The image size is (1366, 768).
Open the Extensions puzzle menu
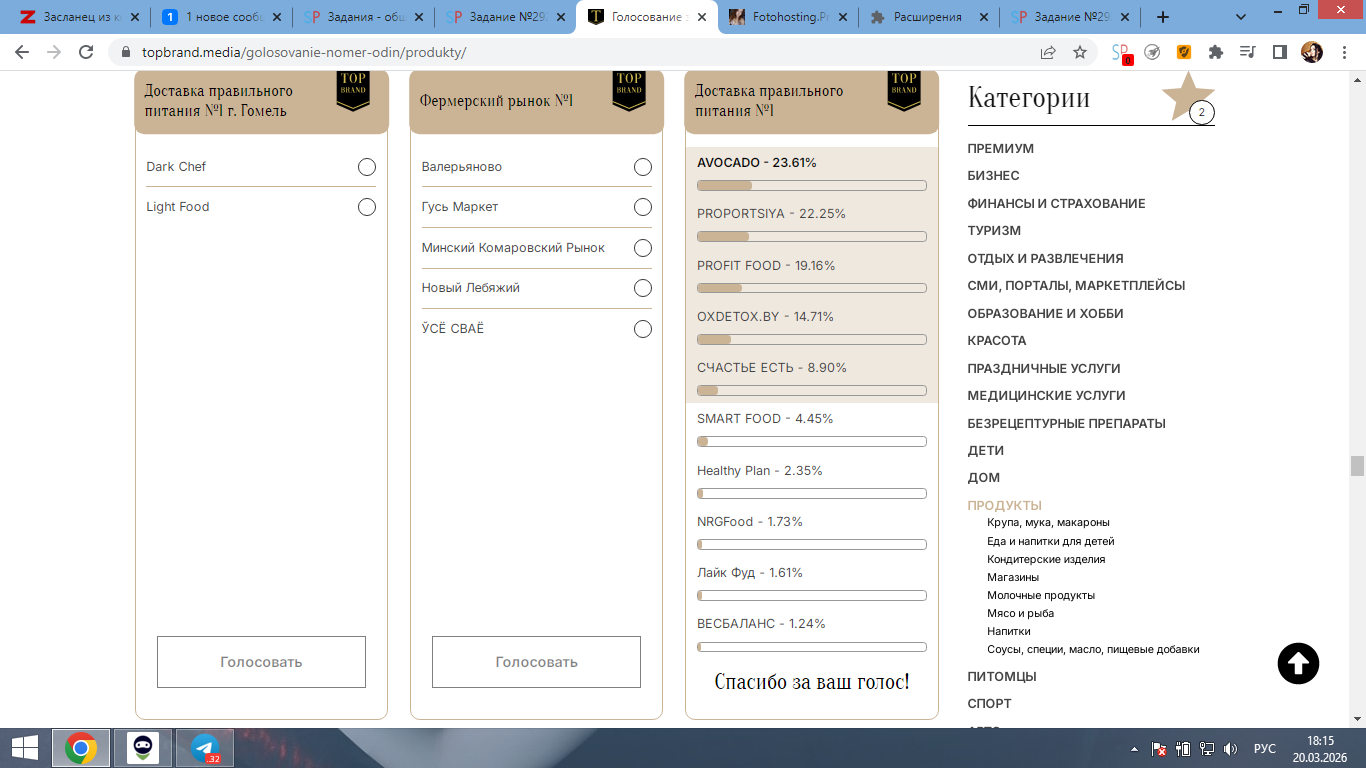click(x=1216, y=53)
